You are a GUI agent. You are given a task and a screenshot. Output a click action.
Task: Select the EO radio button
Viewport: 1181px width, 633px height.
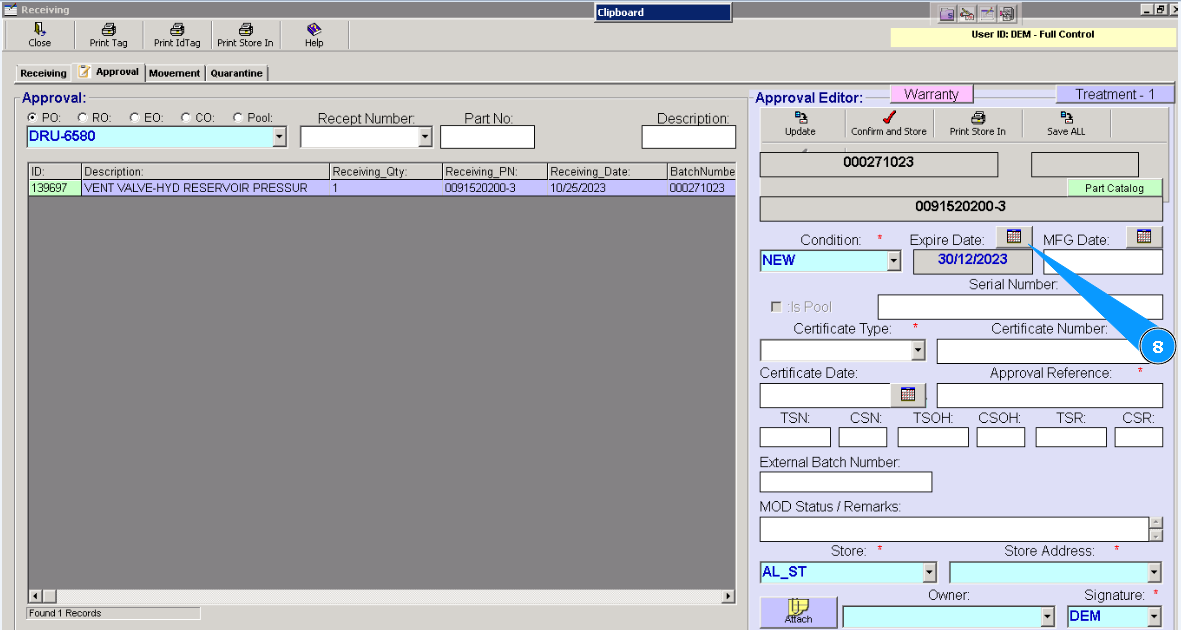tap(135, 118)
